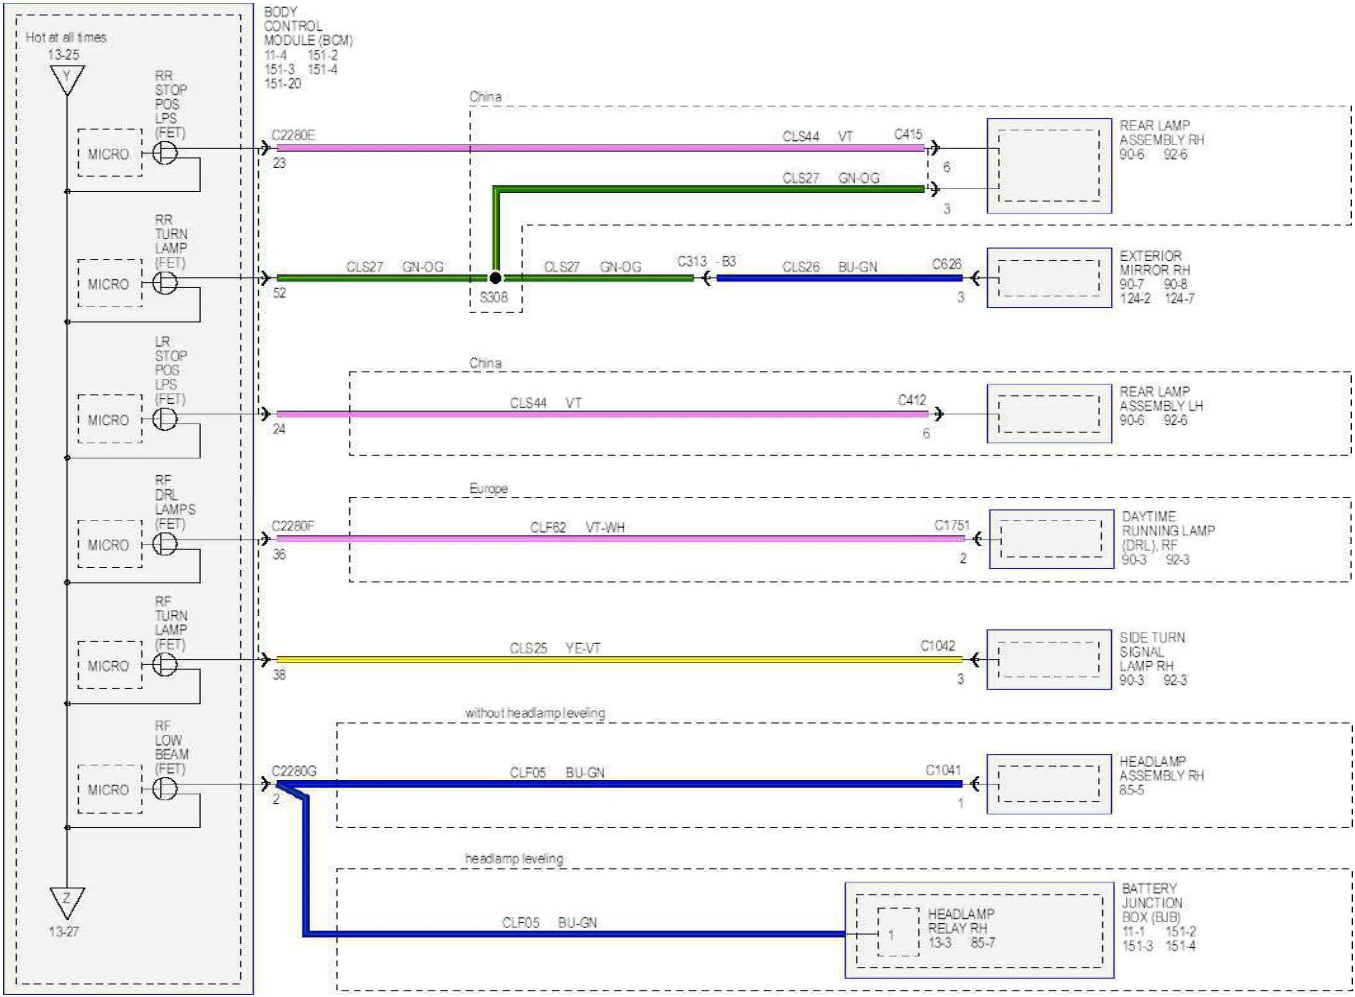Select the SIDE TURN SIGNAL LAMP RH component

pos(1049,659)
